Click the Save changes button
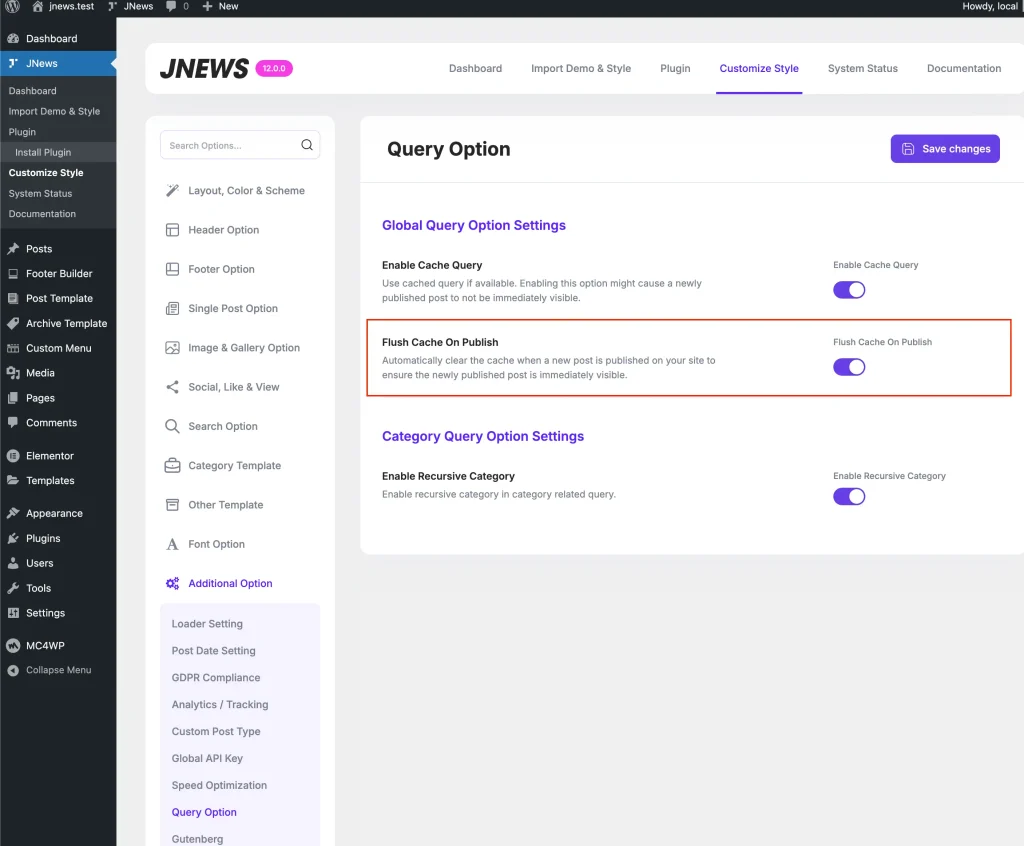This screenshot has width=1024, height=846. (945, 149)
